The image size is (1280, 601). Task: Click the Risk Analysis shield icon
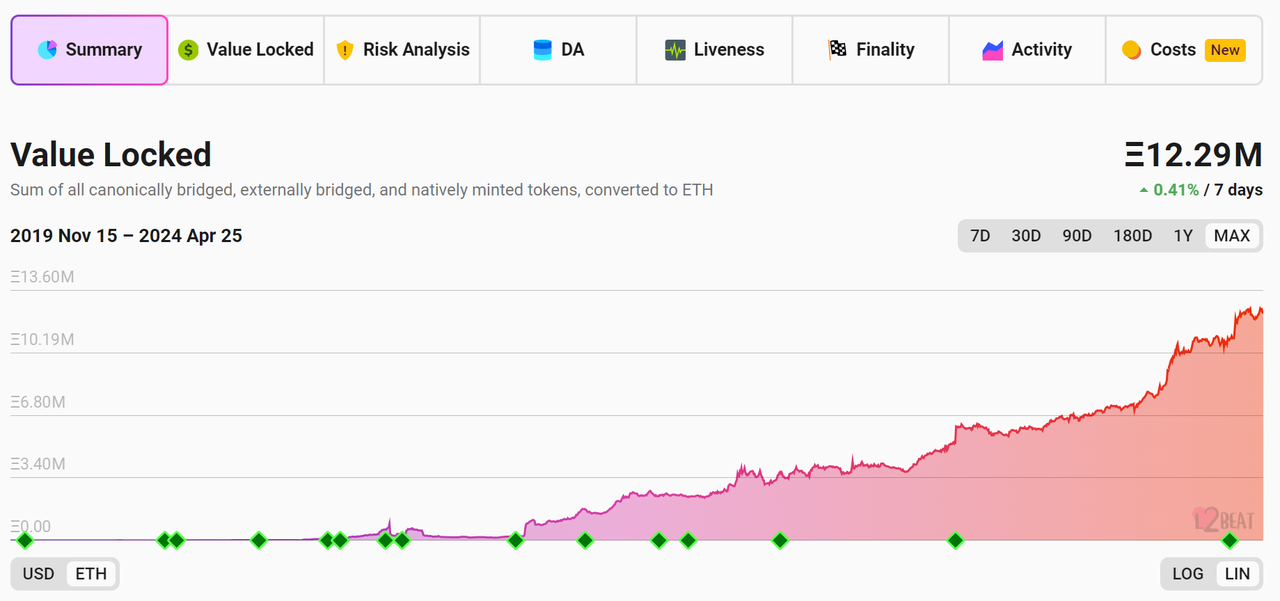pyautogui.click(x=345, y=50)
